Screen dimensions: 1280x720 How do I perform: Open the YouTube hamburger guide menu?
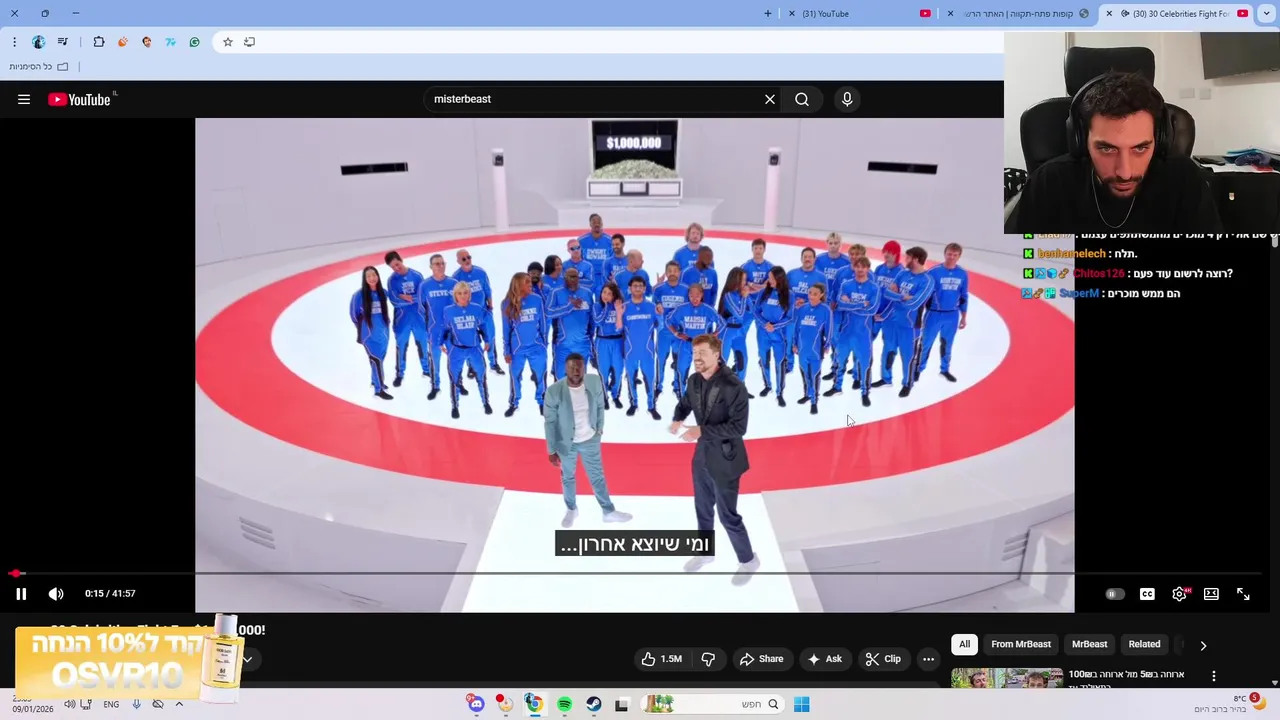[24, 99]
